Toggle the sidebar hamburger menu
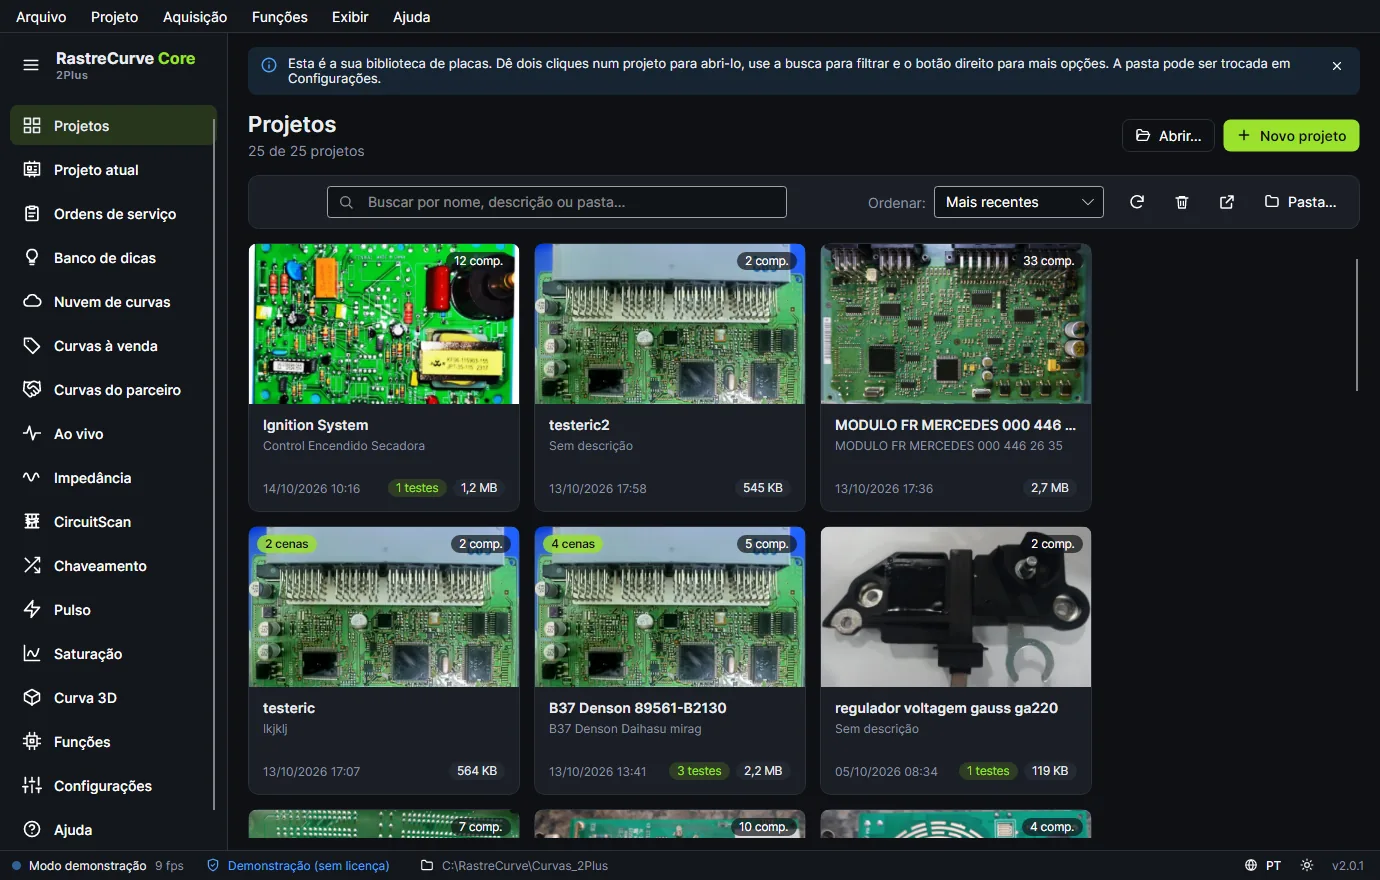 [31, 66]
